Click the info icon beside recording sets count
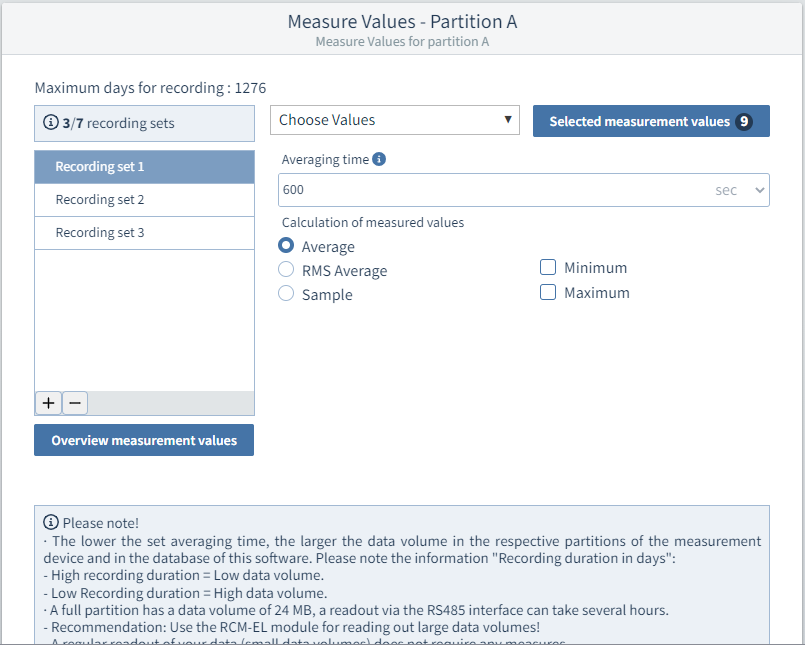 (x=50, y=123)
